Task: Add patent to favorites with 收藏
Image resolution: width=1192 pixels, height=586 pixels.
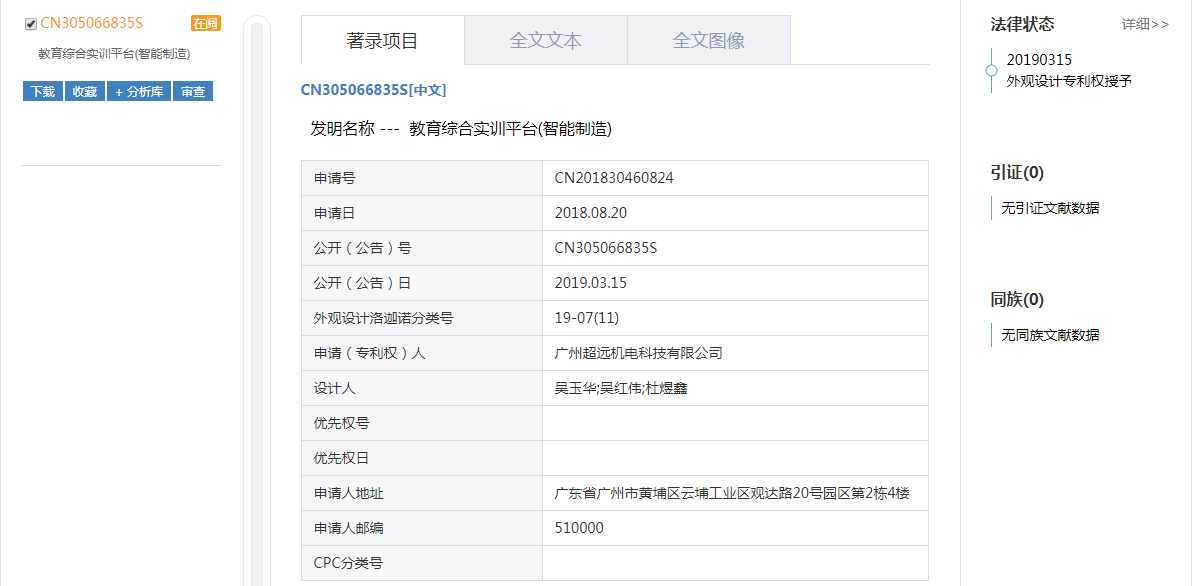Action: (85, 92)
